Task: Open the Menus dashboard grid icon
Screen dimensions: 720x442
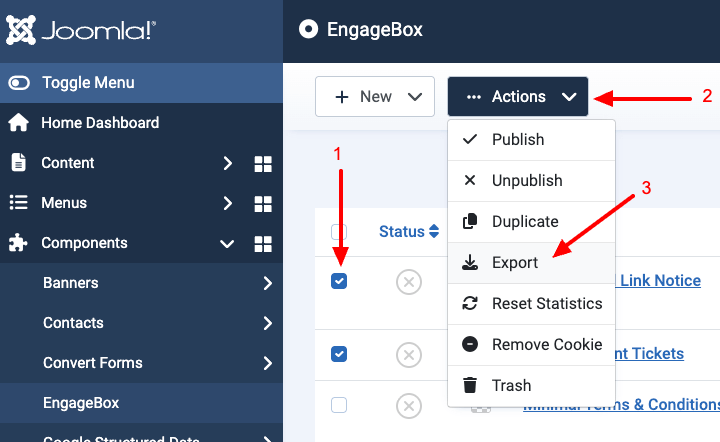Action: point(263,204)
